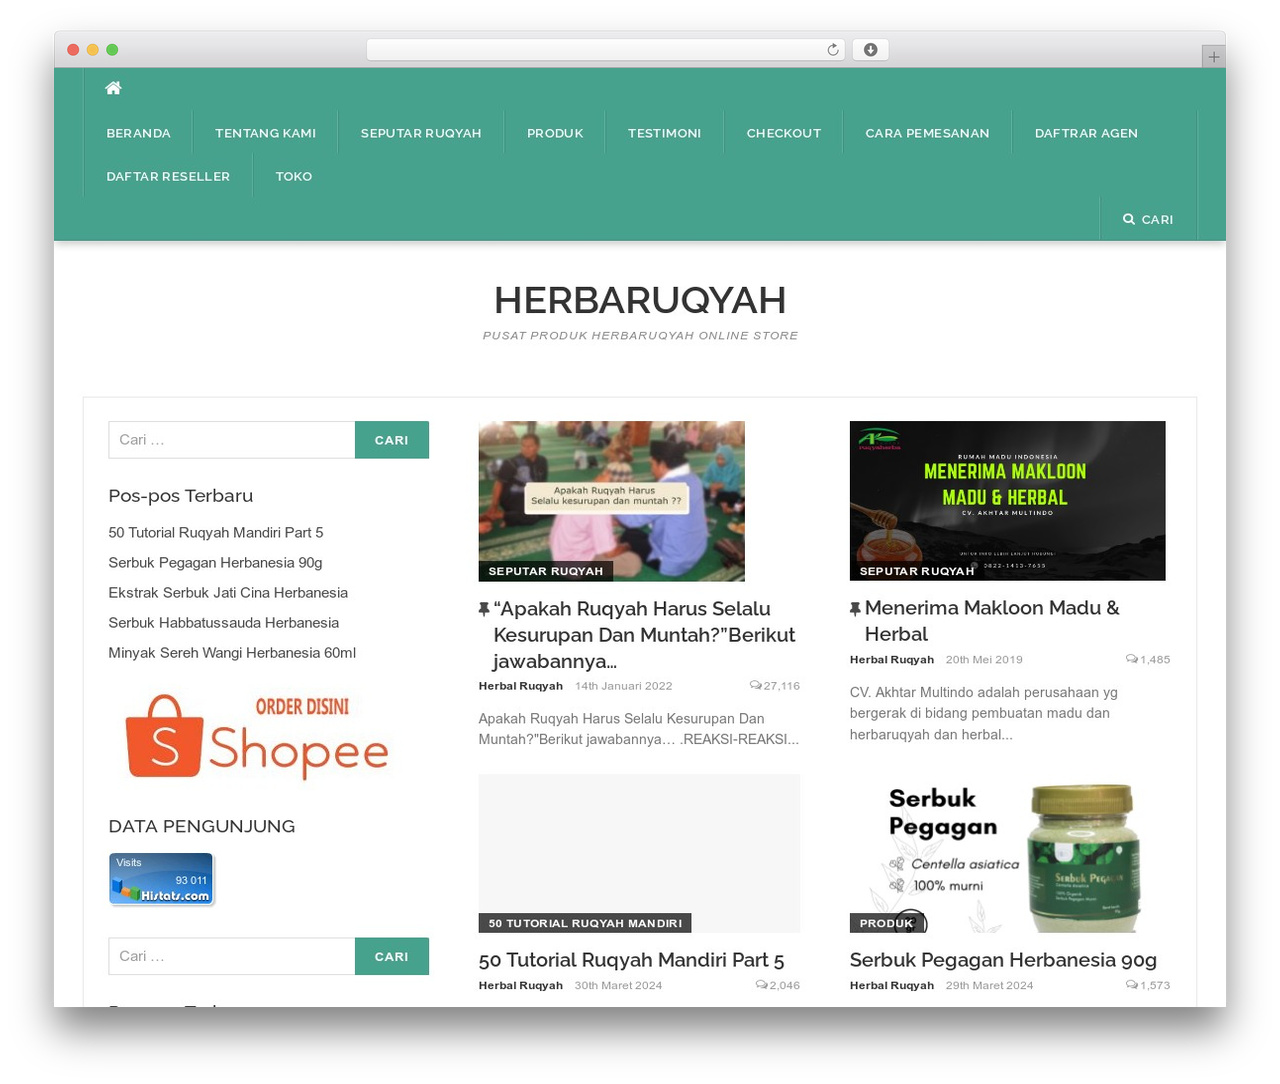The width and height of the screenshot is (1280, 1084).
Task: Click the PRODUK category tag on Serbuk Pegagan
Action: 887,923
